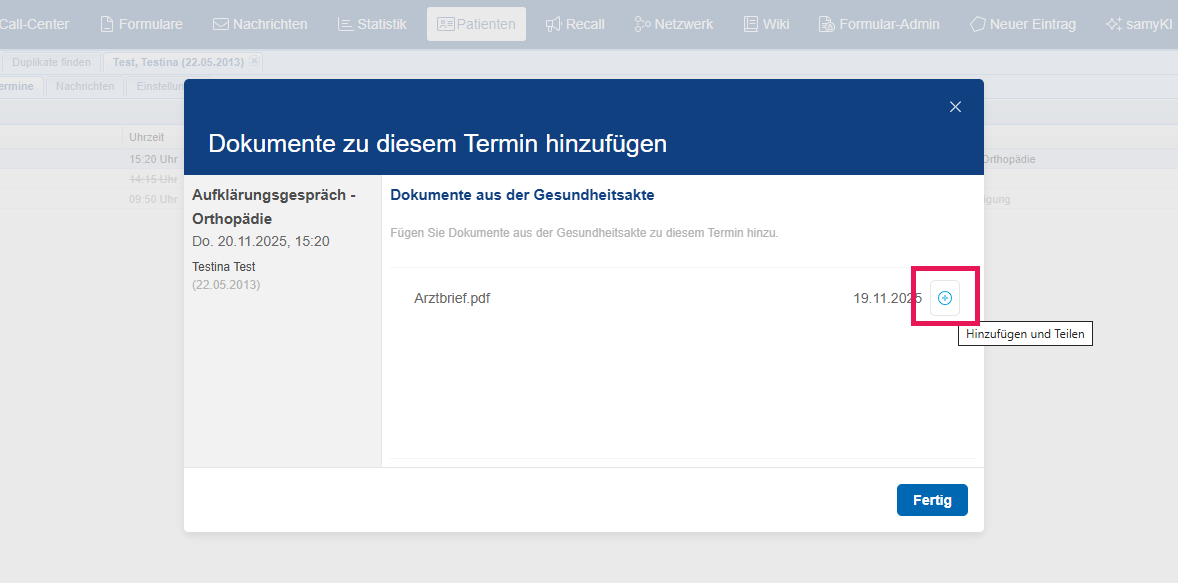Switch to the Duplikate finden tab
This screenshot has height=583, width=1178.
pos(51,62)
